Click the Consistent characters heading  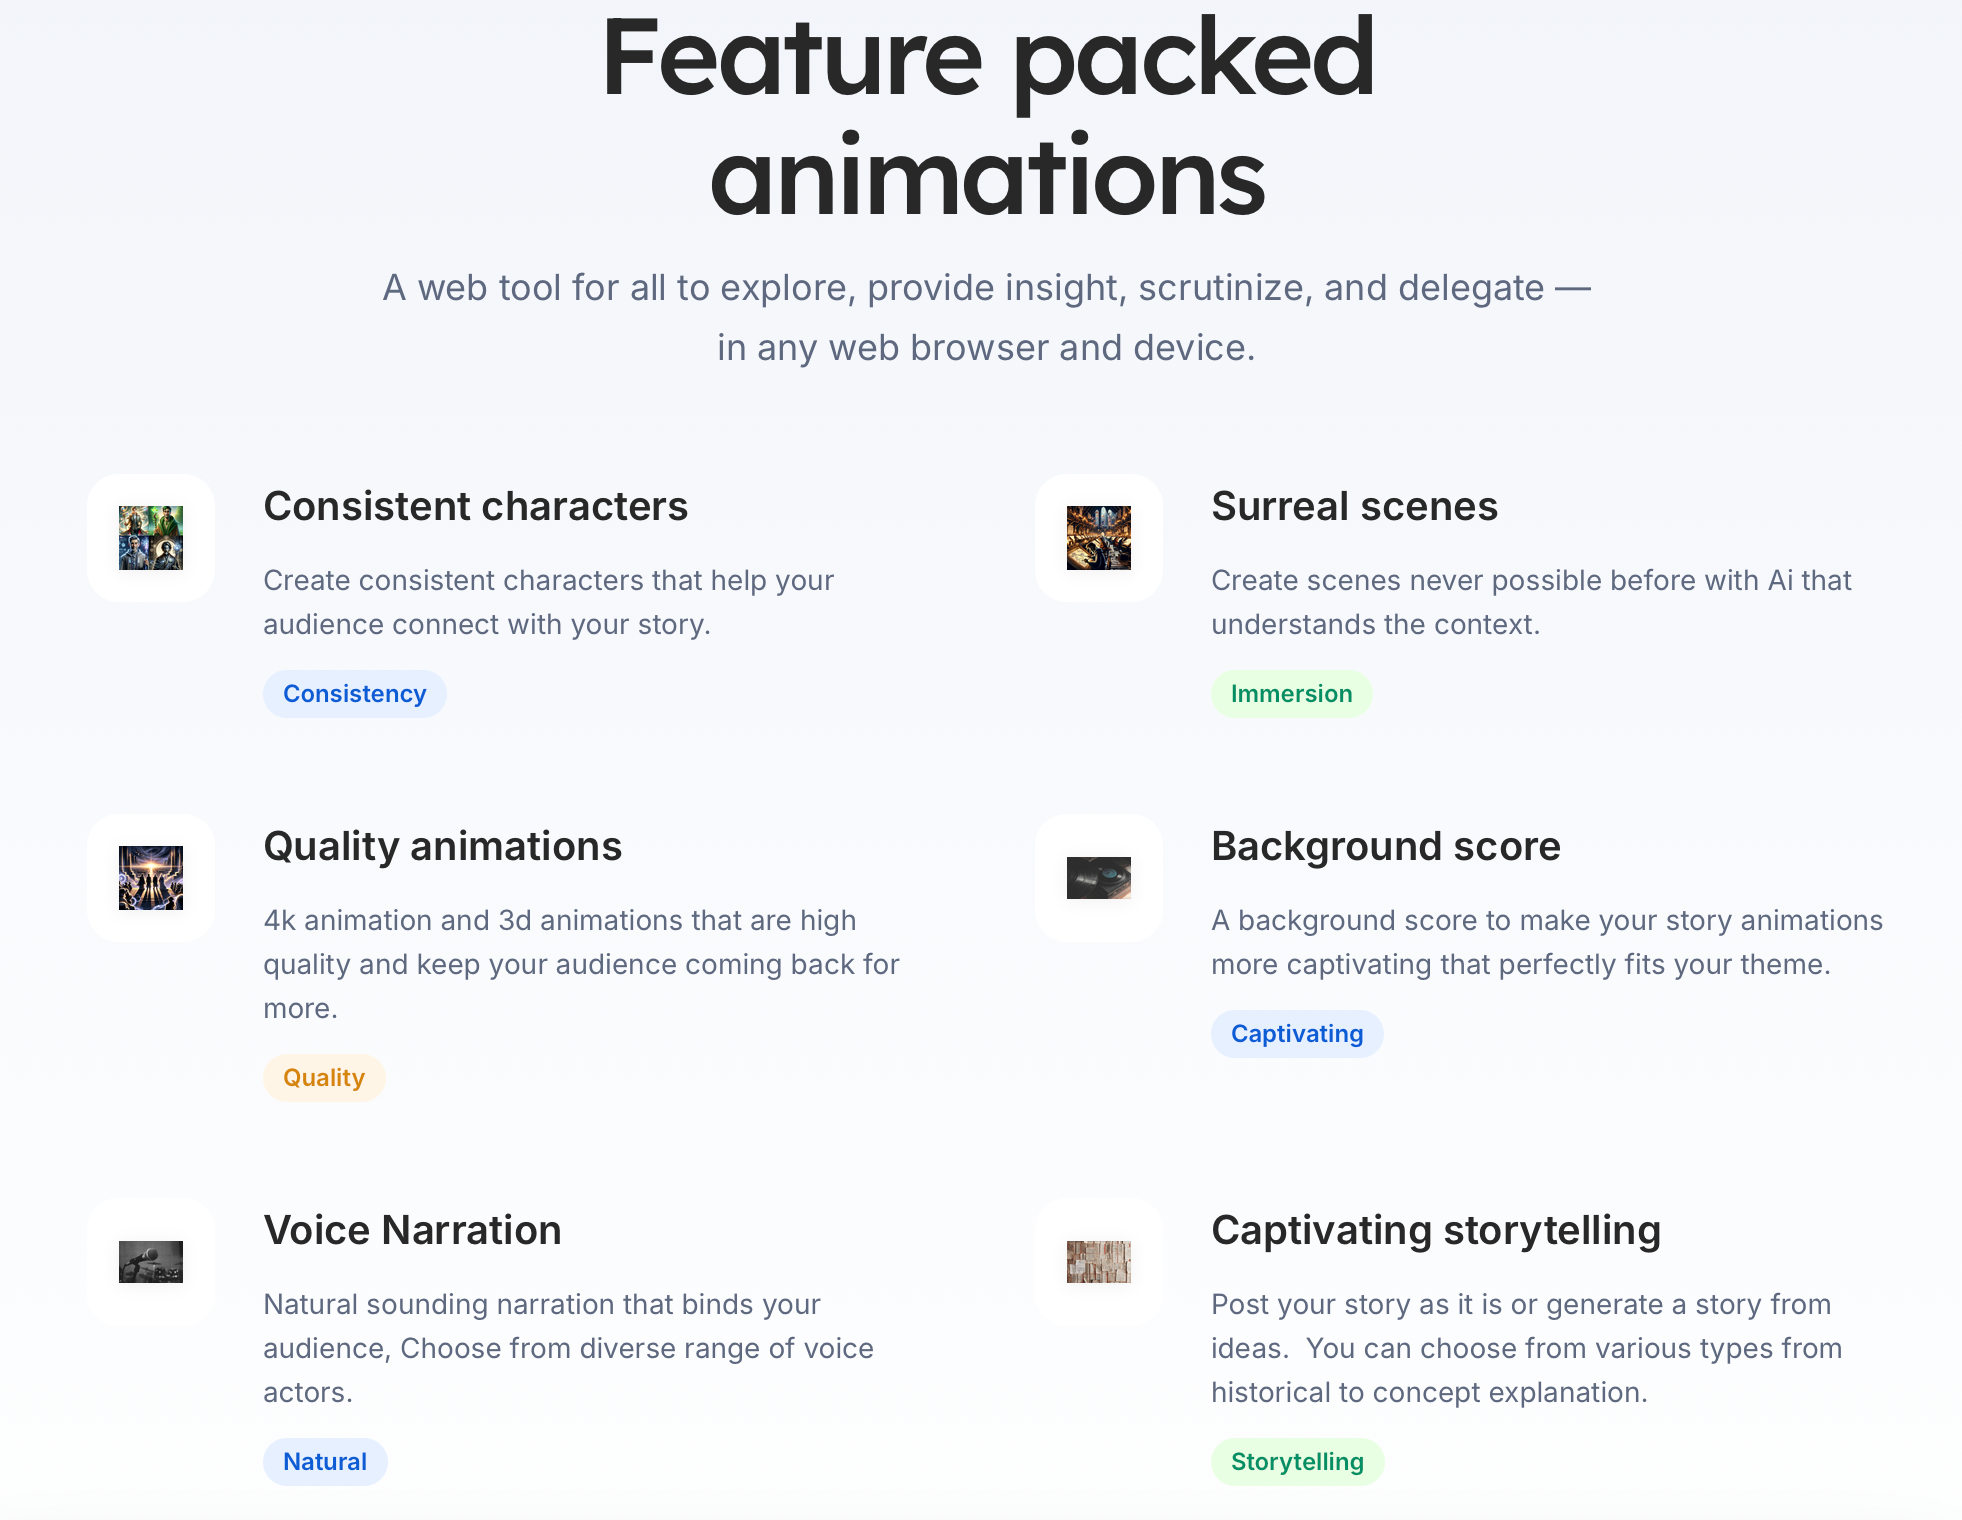476,506
